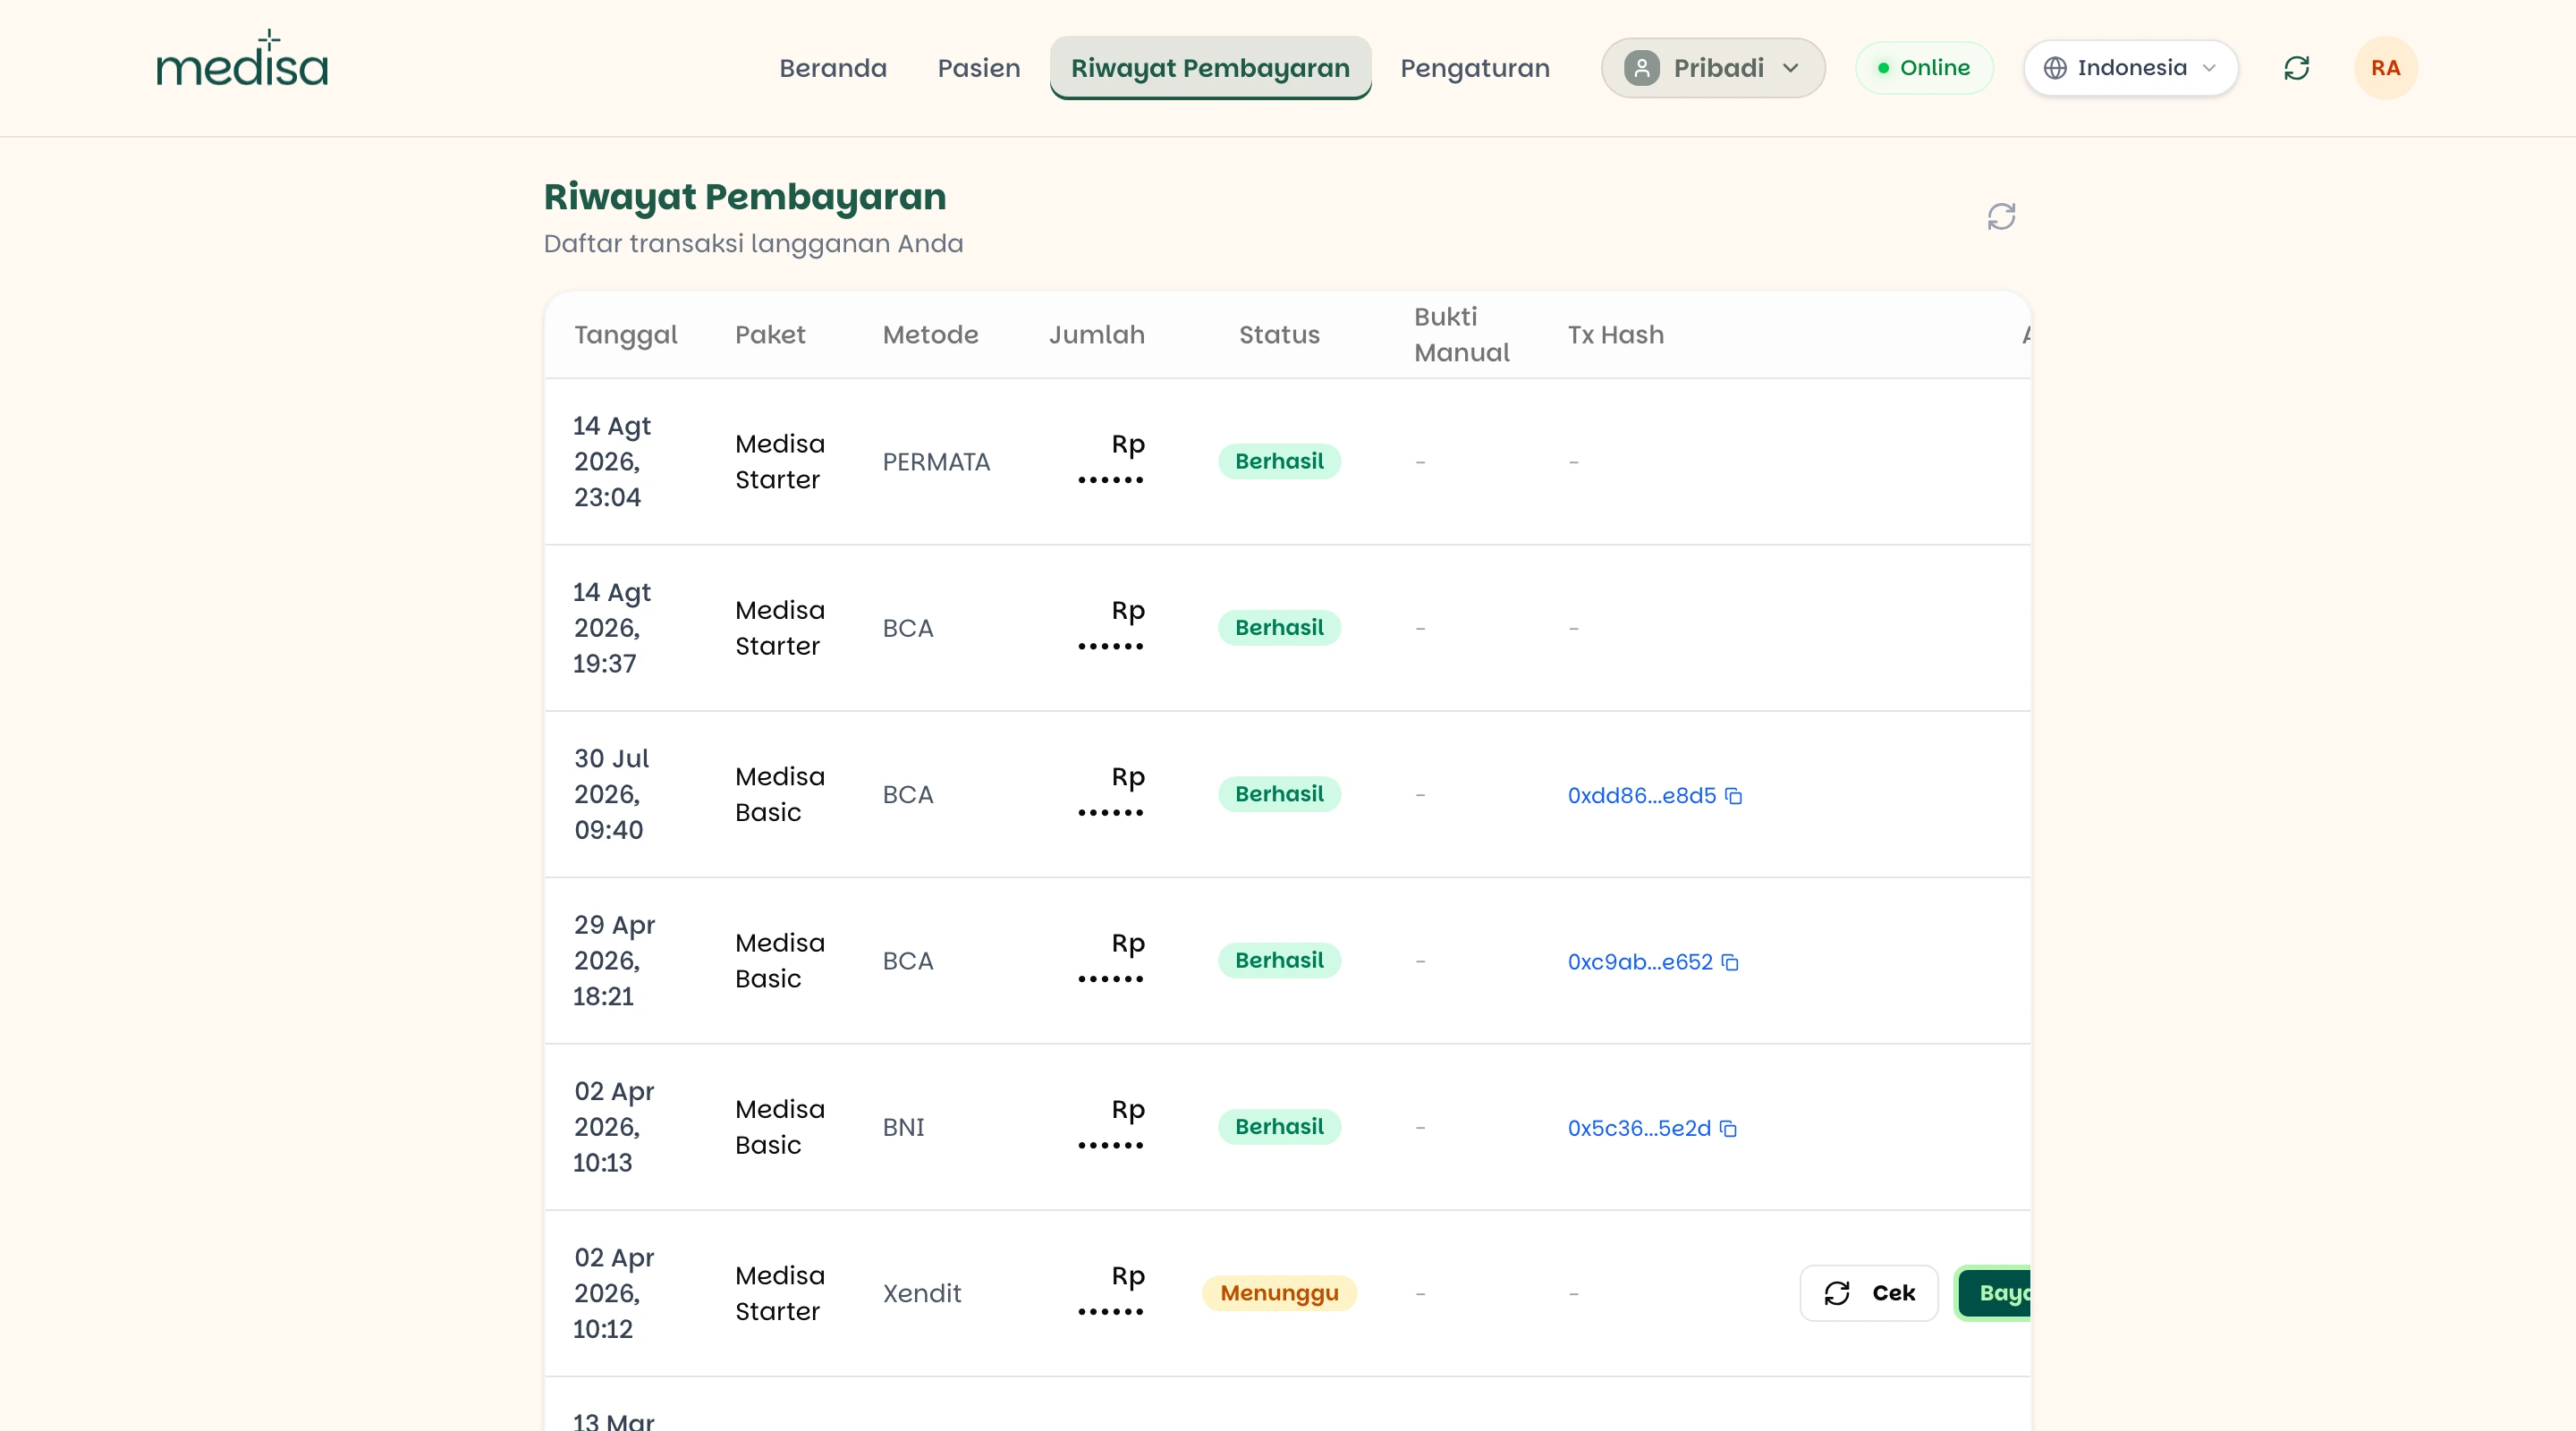Click the Tx Hash column header
This screenshot has width=2576, height=1431.
(x=1615, y=334)
